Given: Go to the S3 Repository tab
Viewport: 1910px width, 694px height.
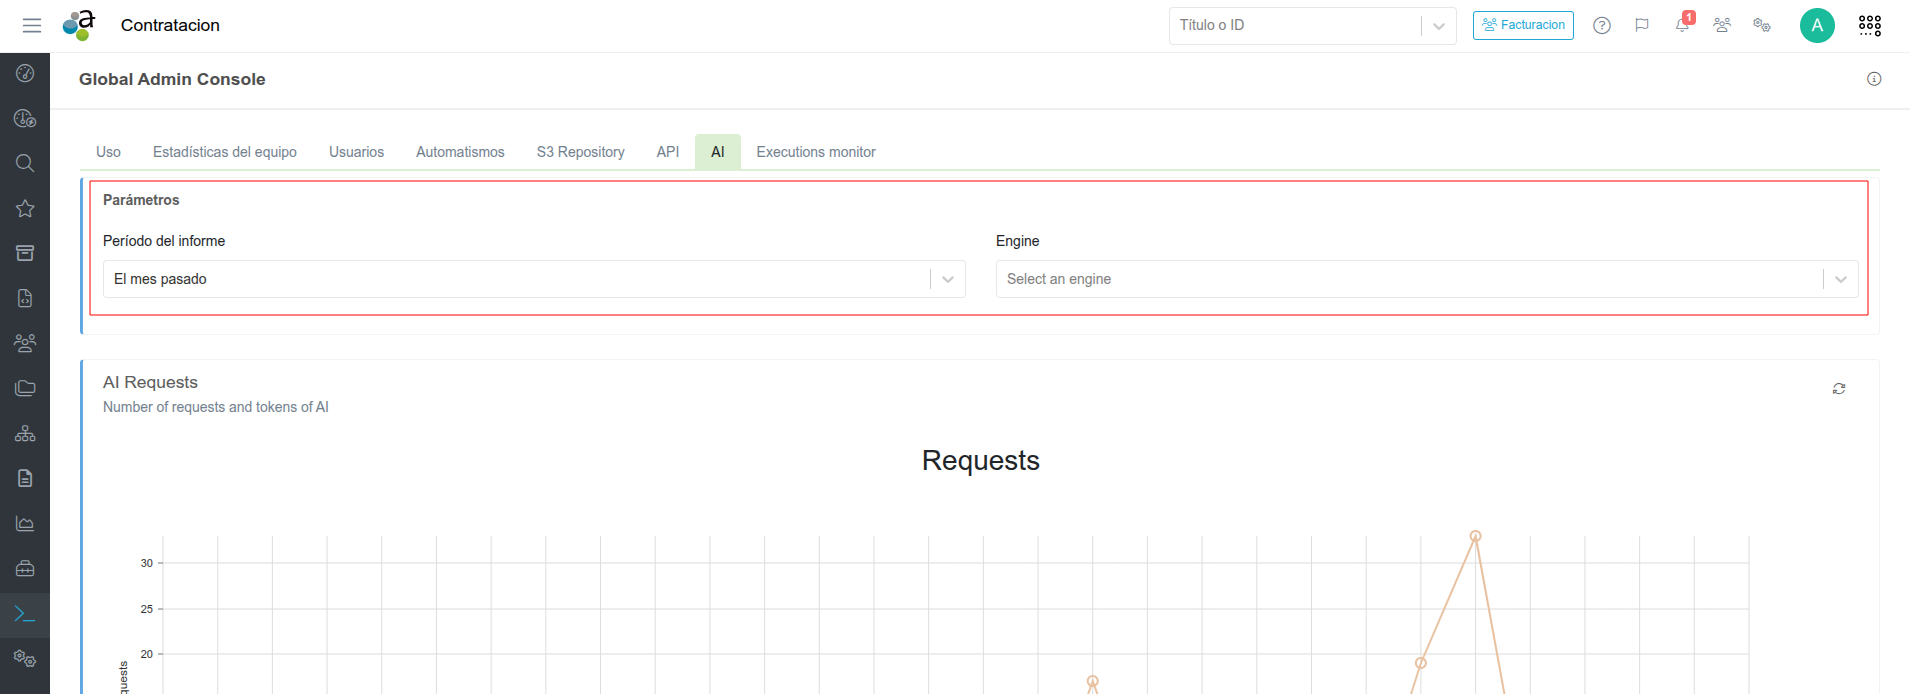Looking at the screenshot, I should 580,152.
